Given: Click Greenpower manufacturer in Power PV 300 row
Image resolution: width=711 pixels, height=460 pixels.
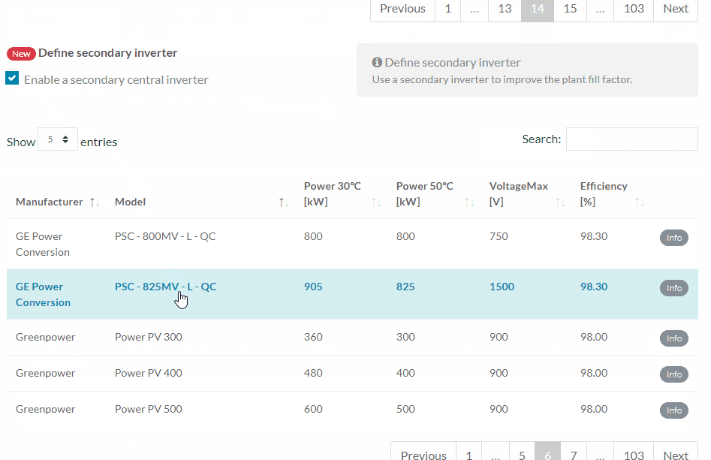Looking at the screenshot, I should coord(45,337).
